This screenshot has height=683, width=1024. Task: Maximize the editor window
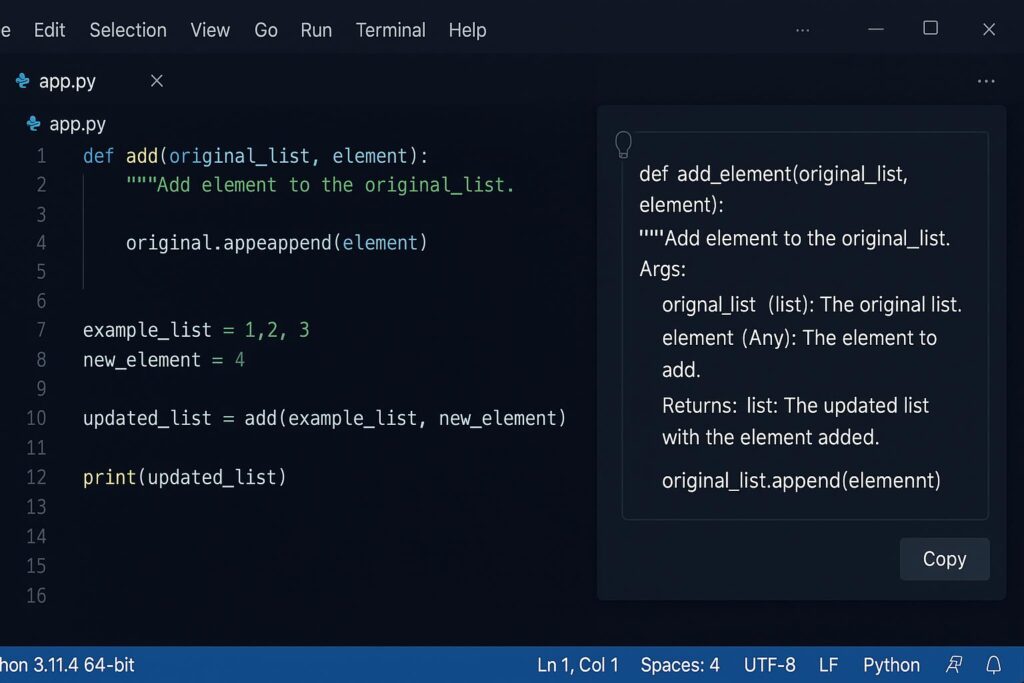point(931,28)
